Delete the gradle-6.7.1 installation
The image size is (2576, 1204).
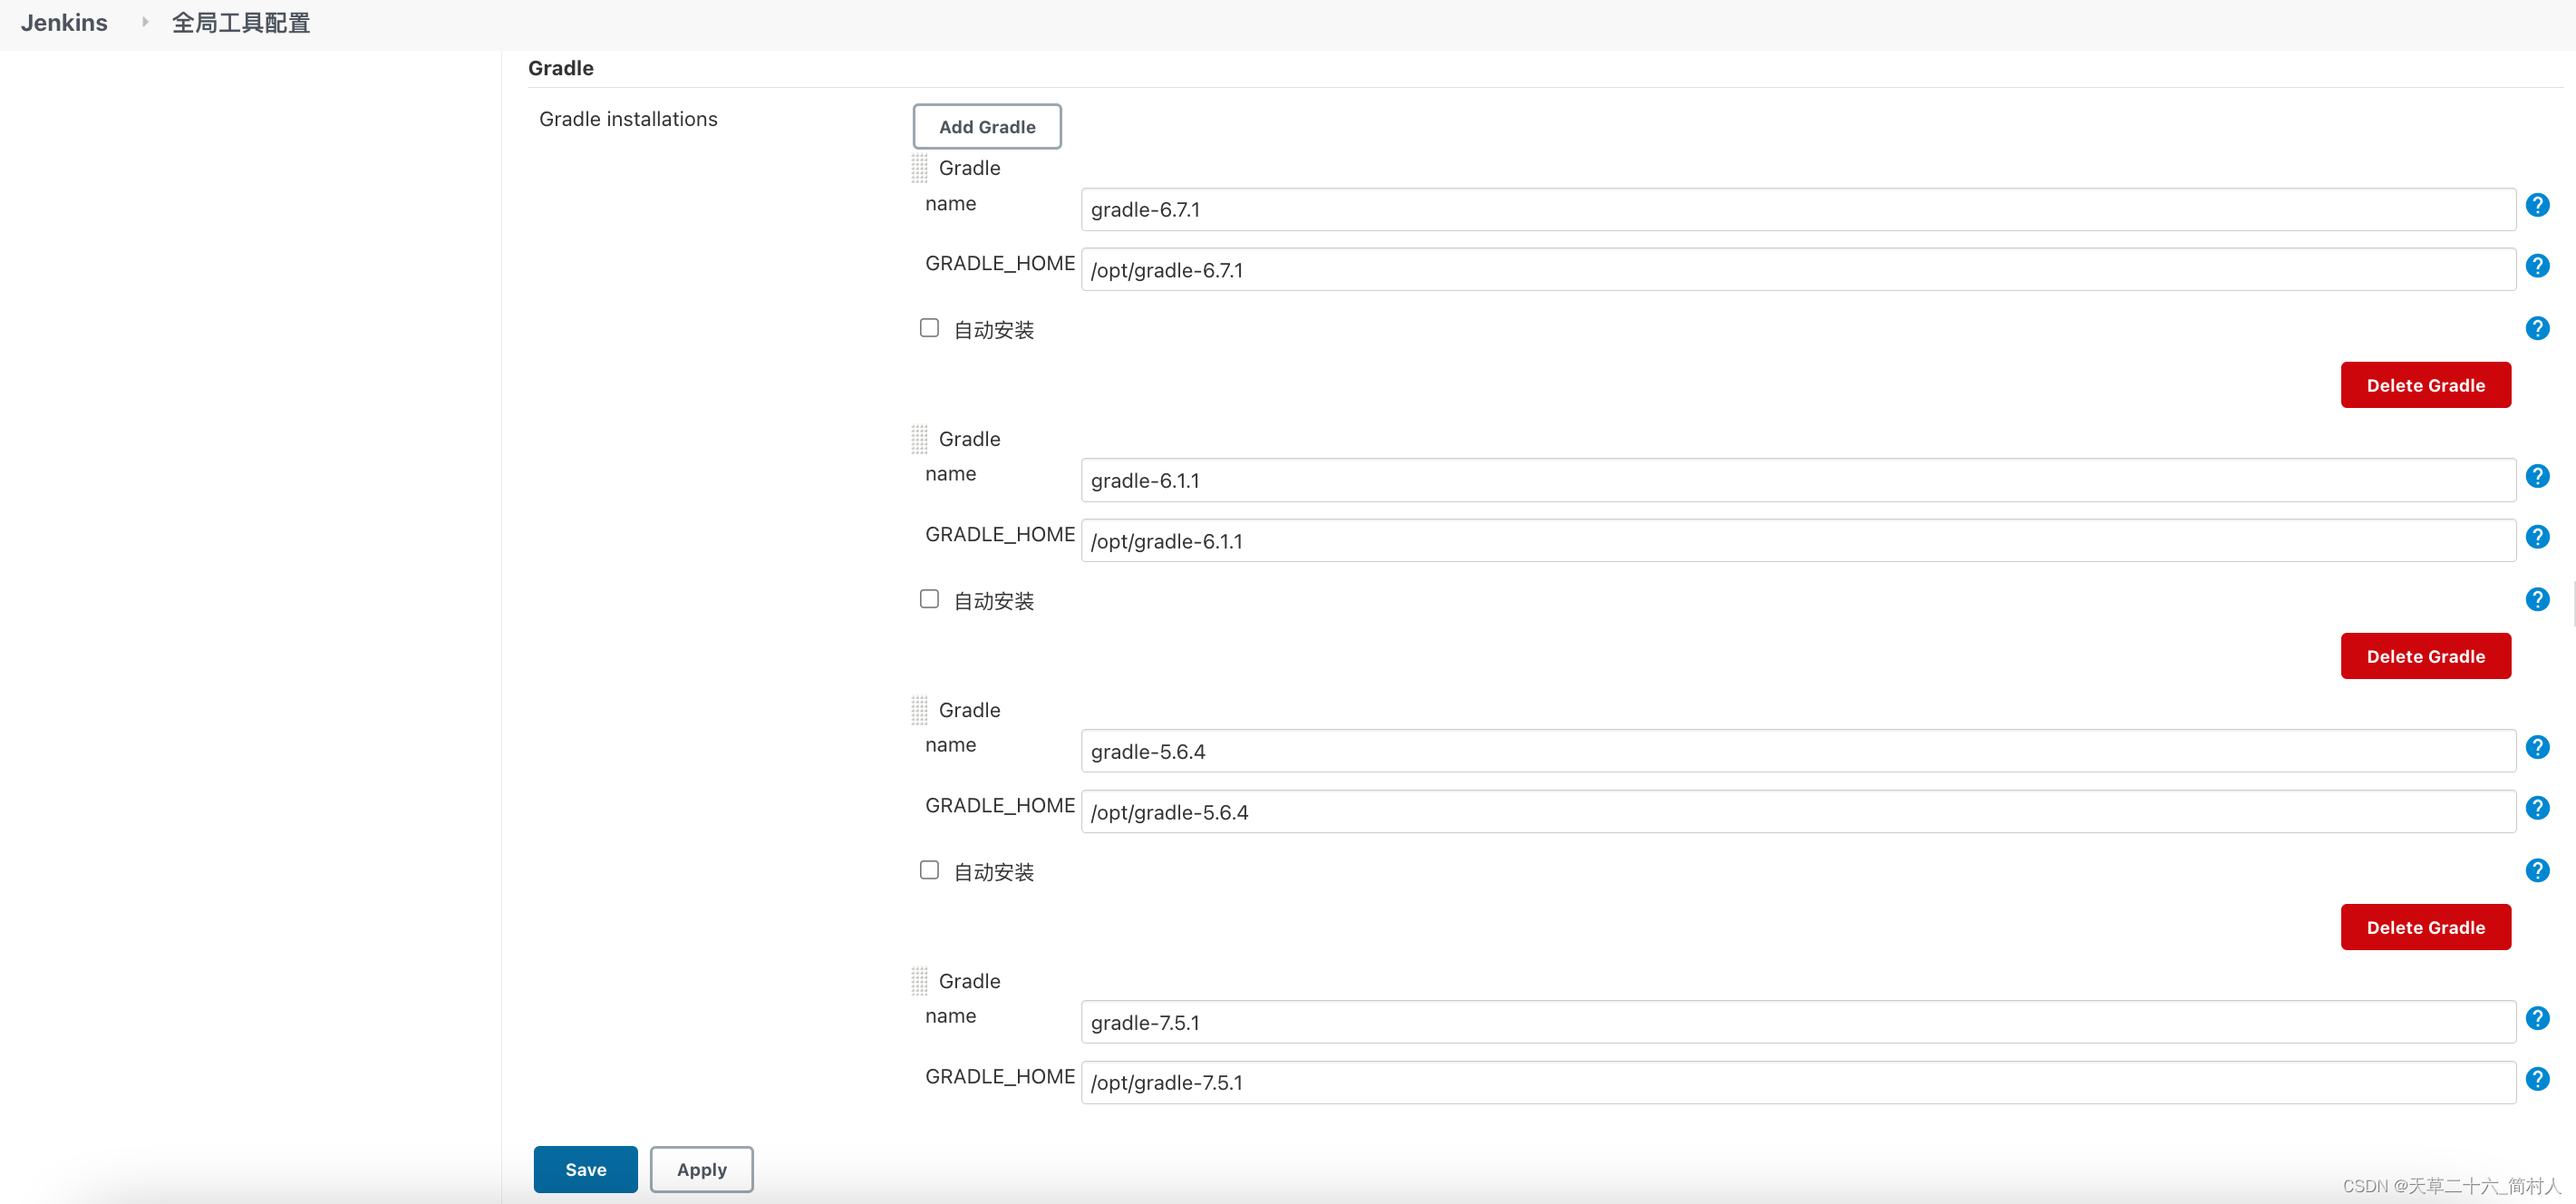click(x=2425, y=385)
